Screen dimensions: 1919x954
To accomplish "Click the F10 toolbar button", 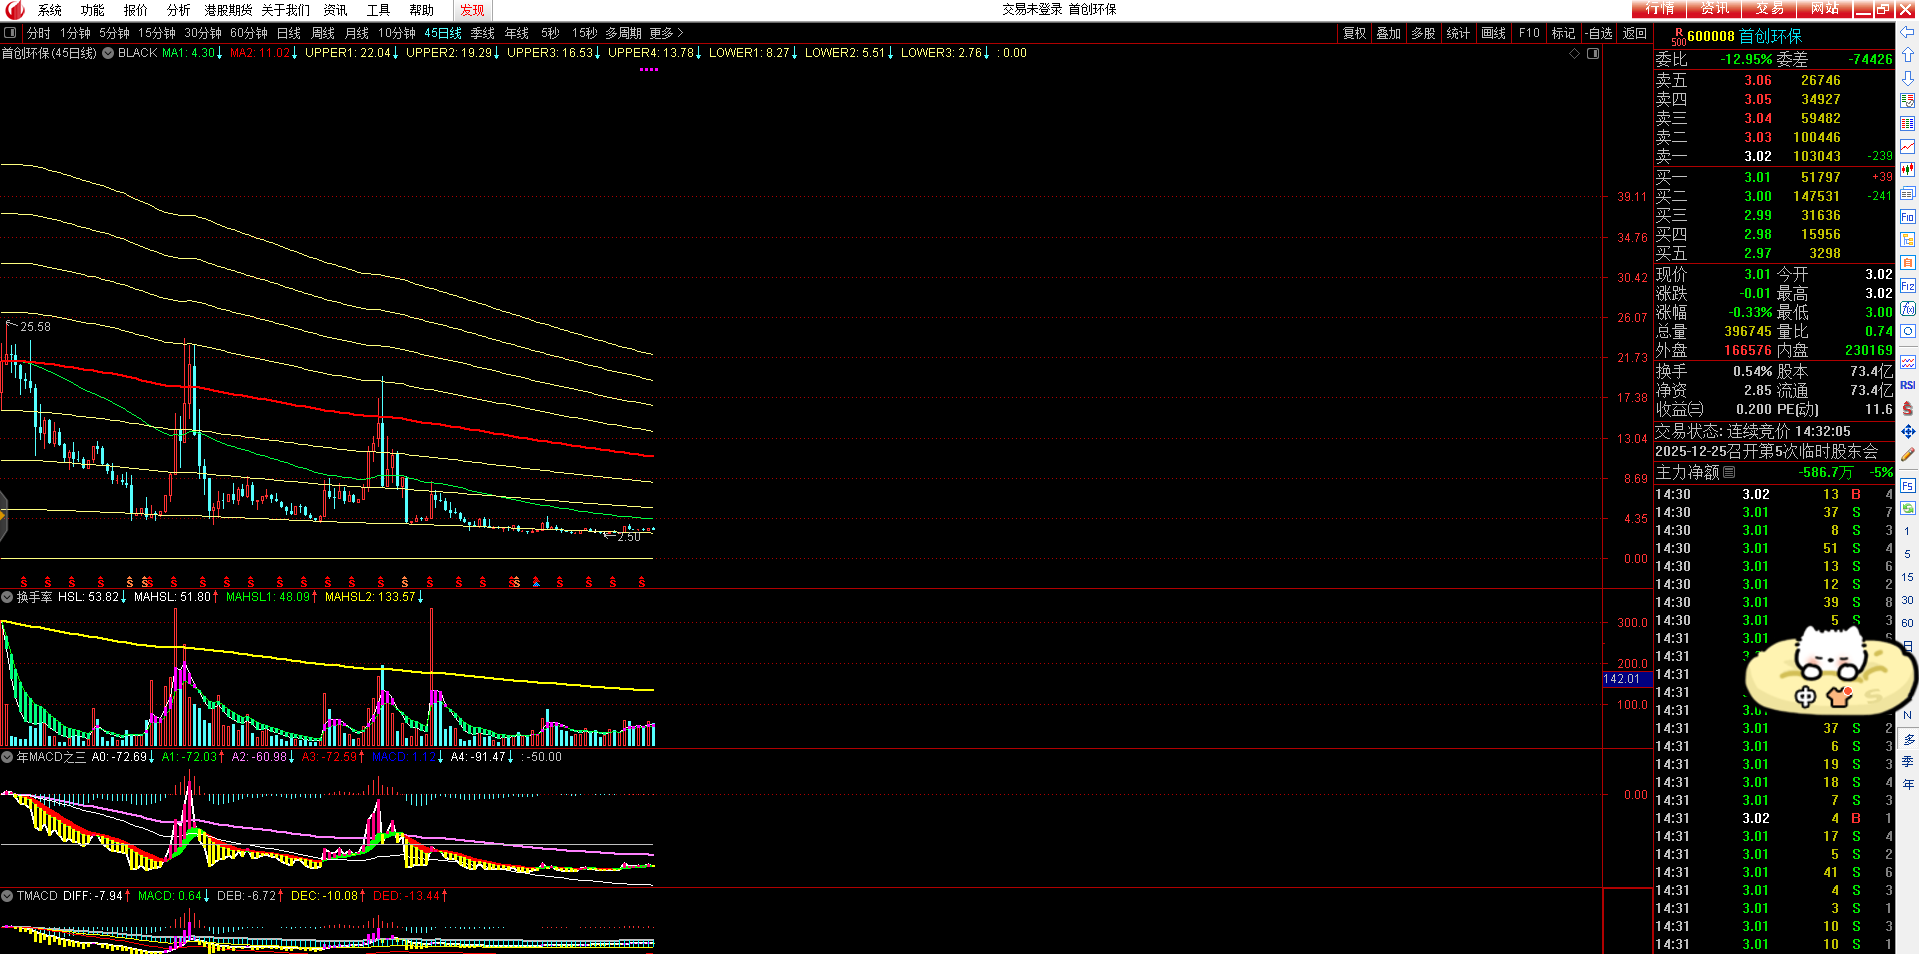I will [x=1529, y=33].
